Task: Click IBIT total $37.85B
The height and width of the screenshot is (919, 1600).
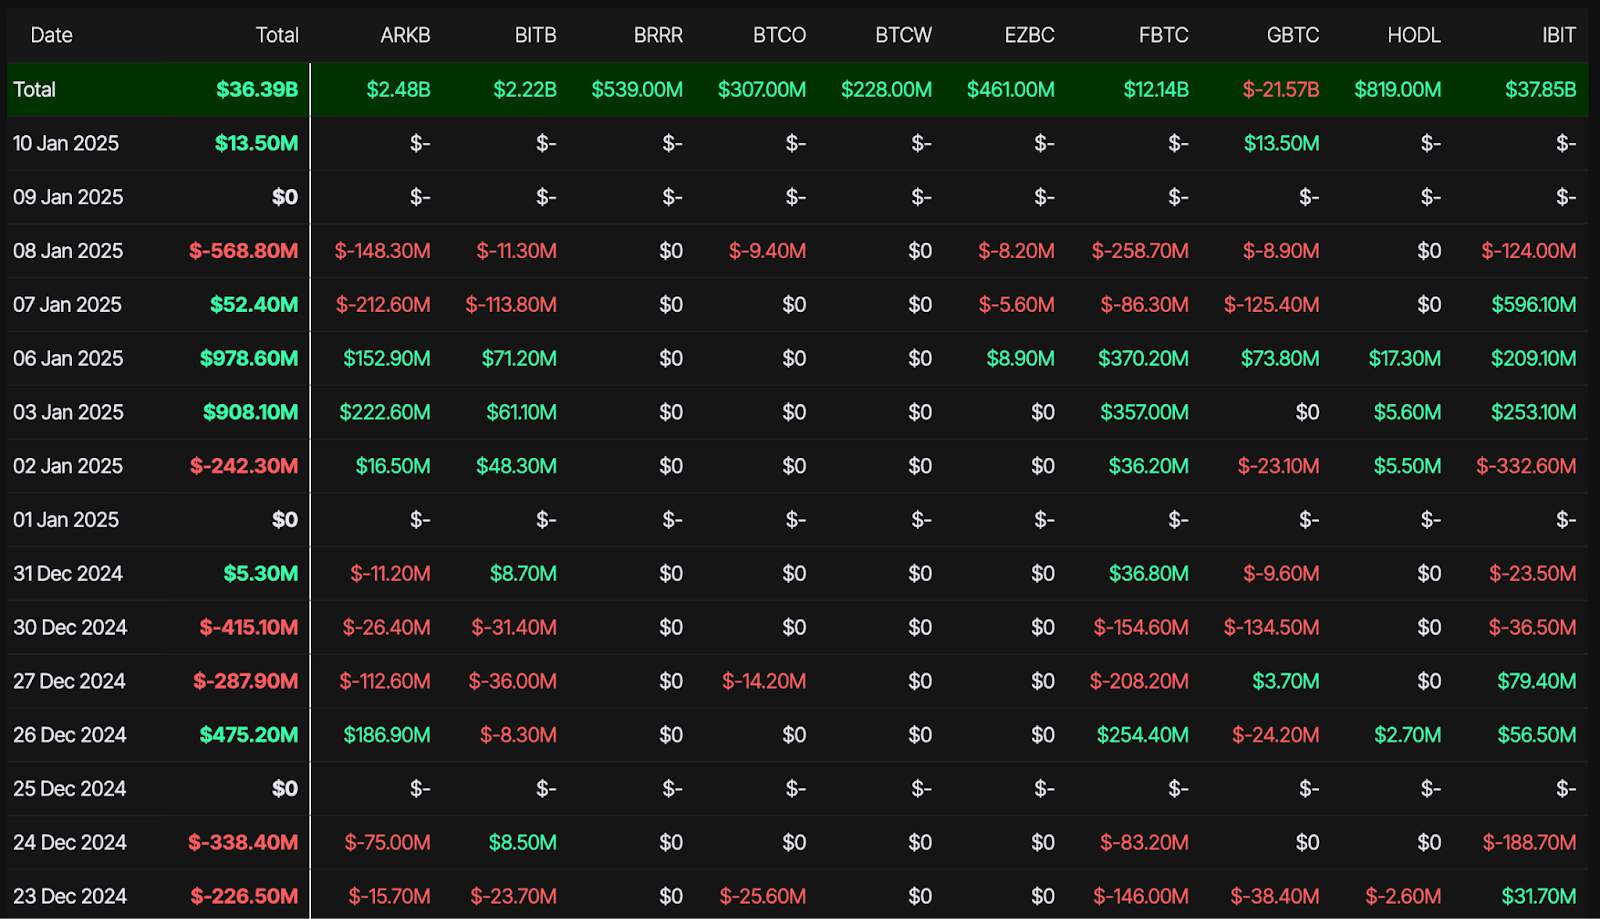Action: click(x=1540, y=89)
